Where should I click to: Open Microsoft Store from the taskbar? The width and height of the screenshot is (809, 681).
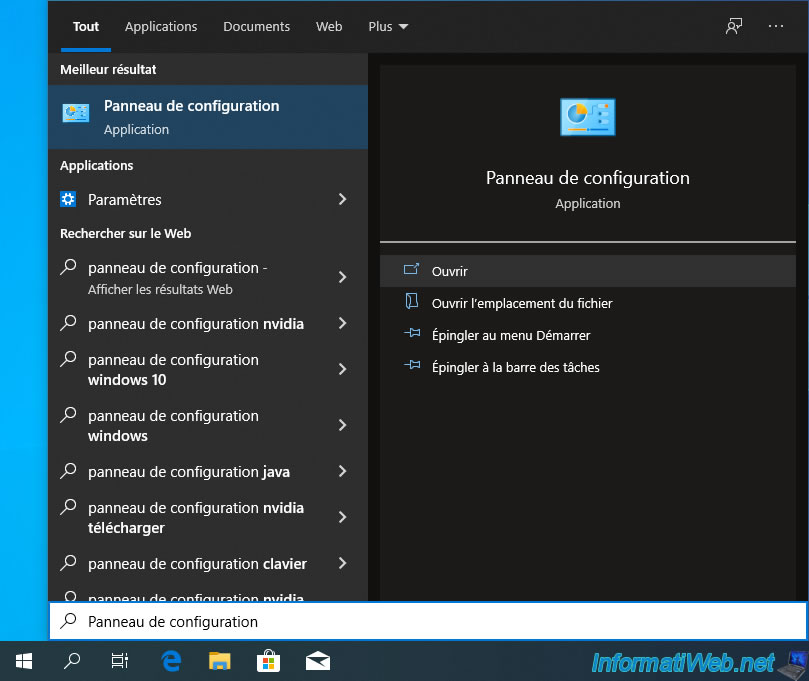click(x=268, y=661)
